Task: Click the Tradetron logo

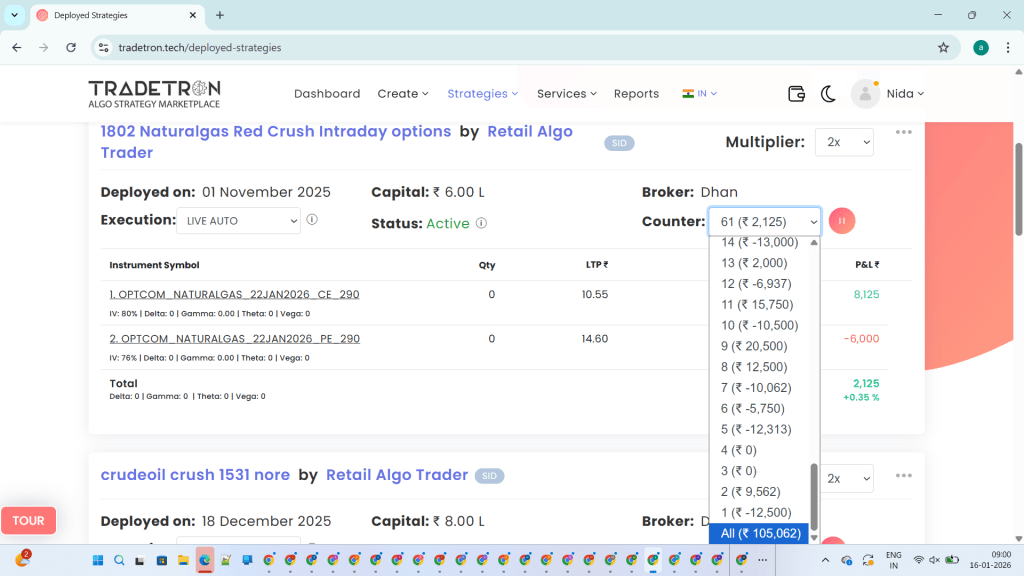Action: pos(154,93)
